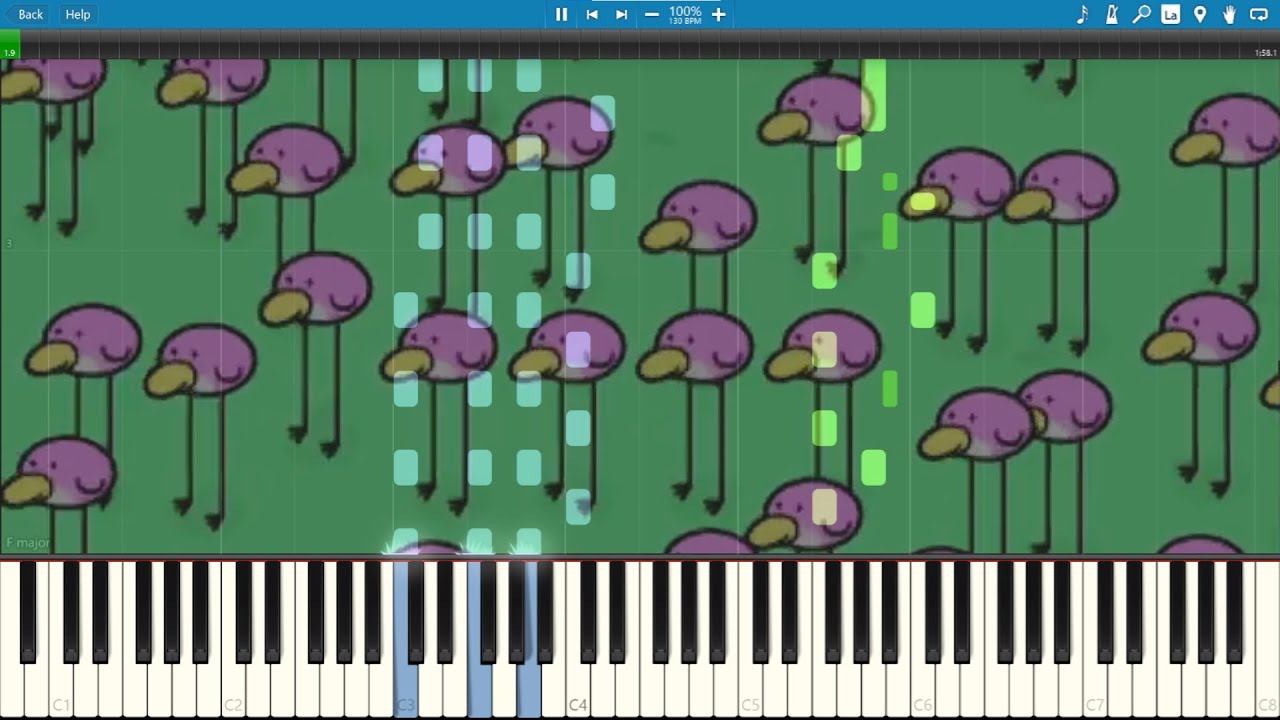Viewport: 1280px width, 720px height.
Task: Play the C4 piano key
Action: pyautogui.click(x=578, y=690)
